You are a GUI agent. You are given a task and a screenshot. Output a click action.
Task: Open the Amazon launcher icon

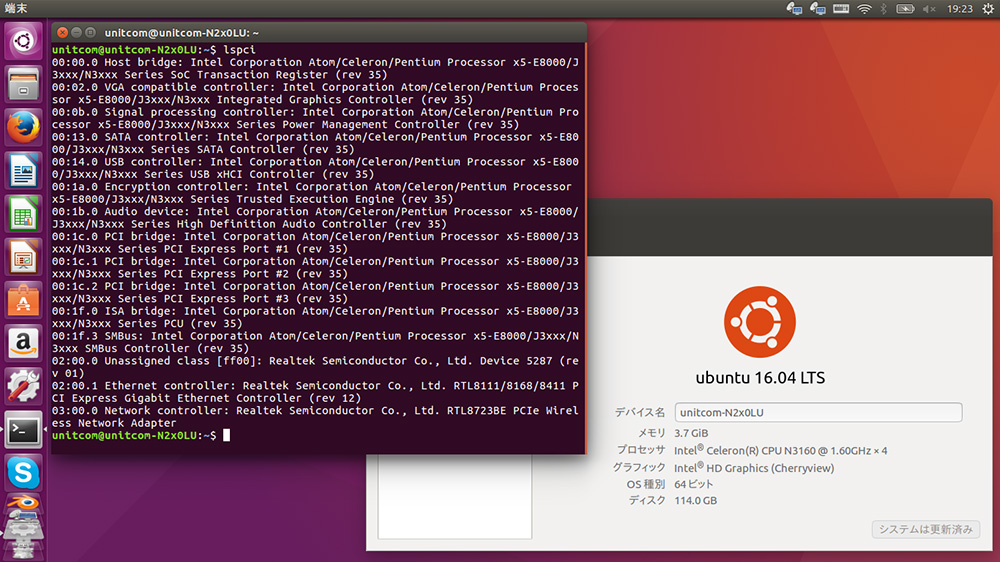pos(24,343)
